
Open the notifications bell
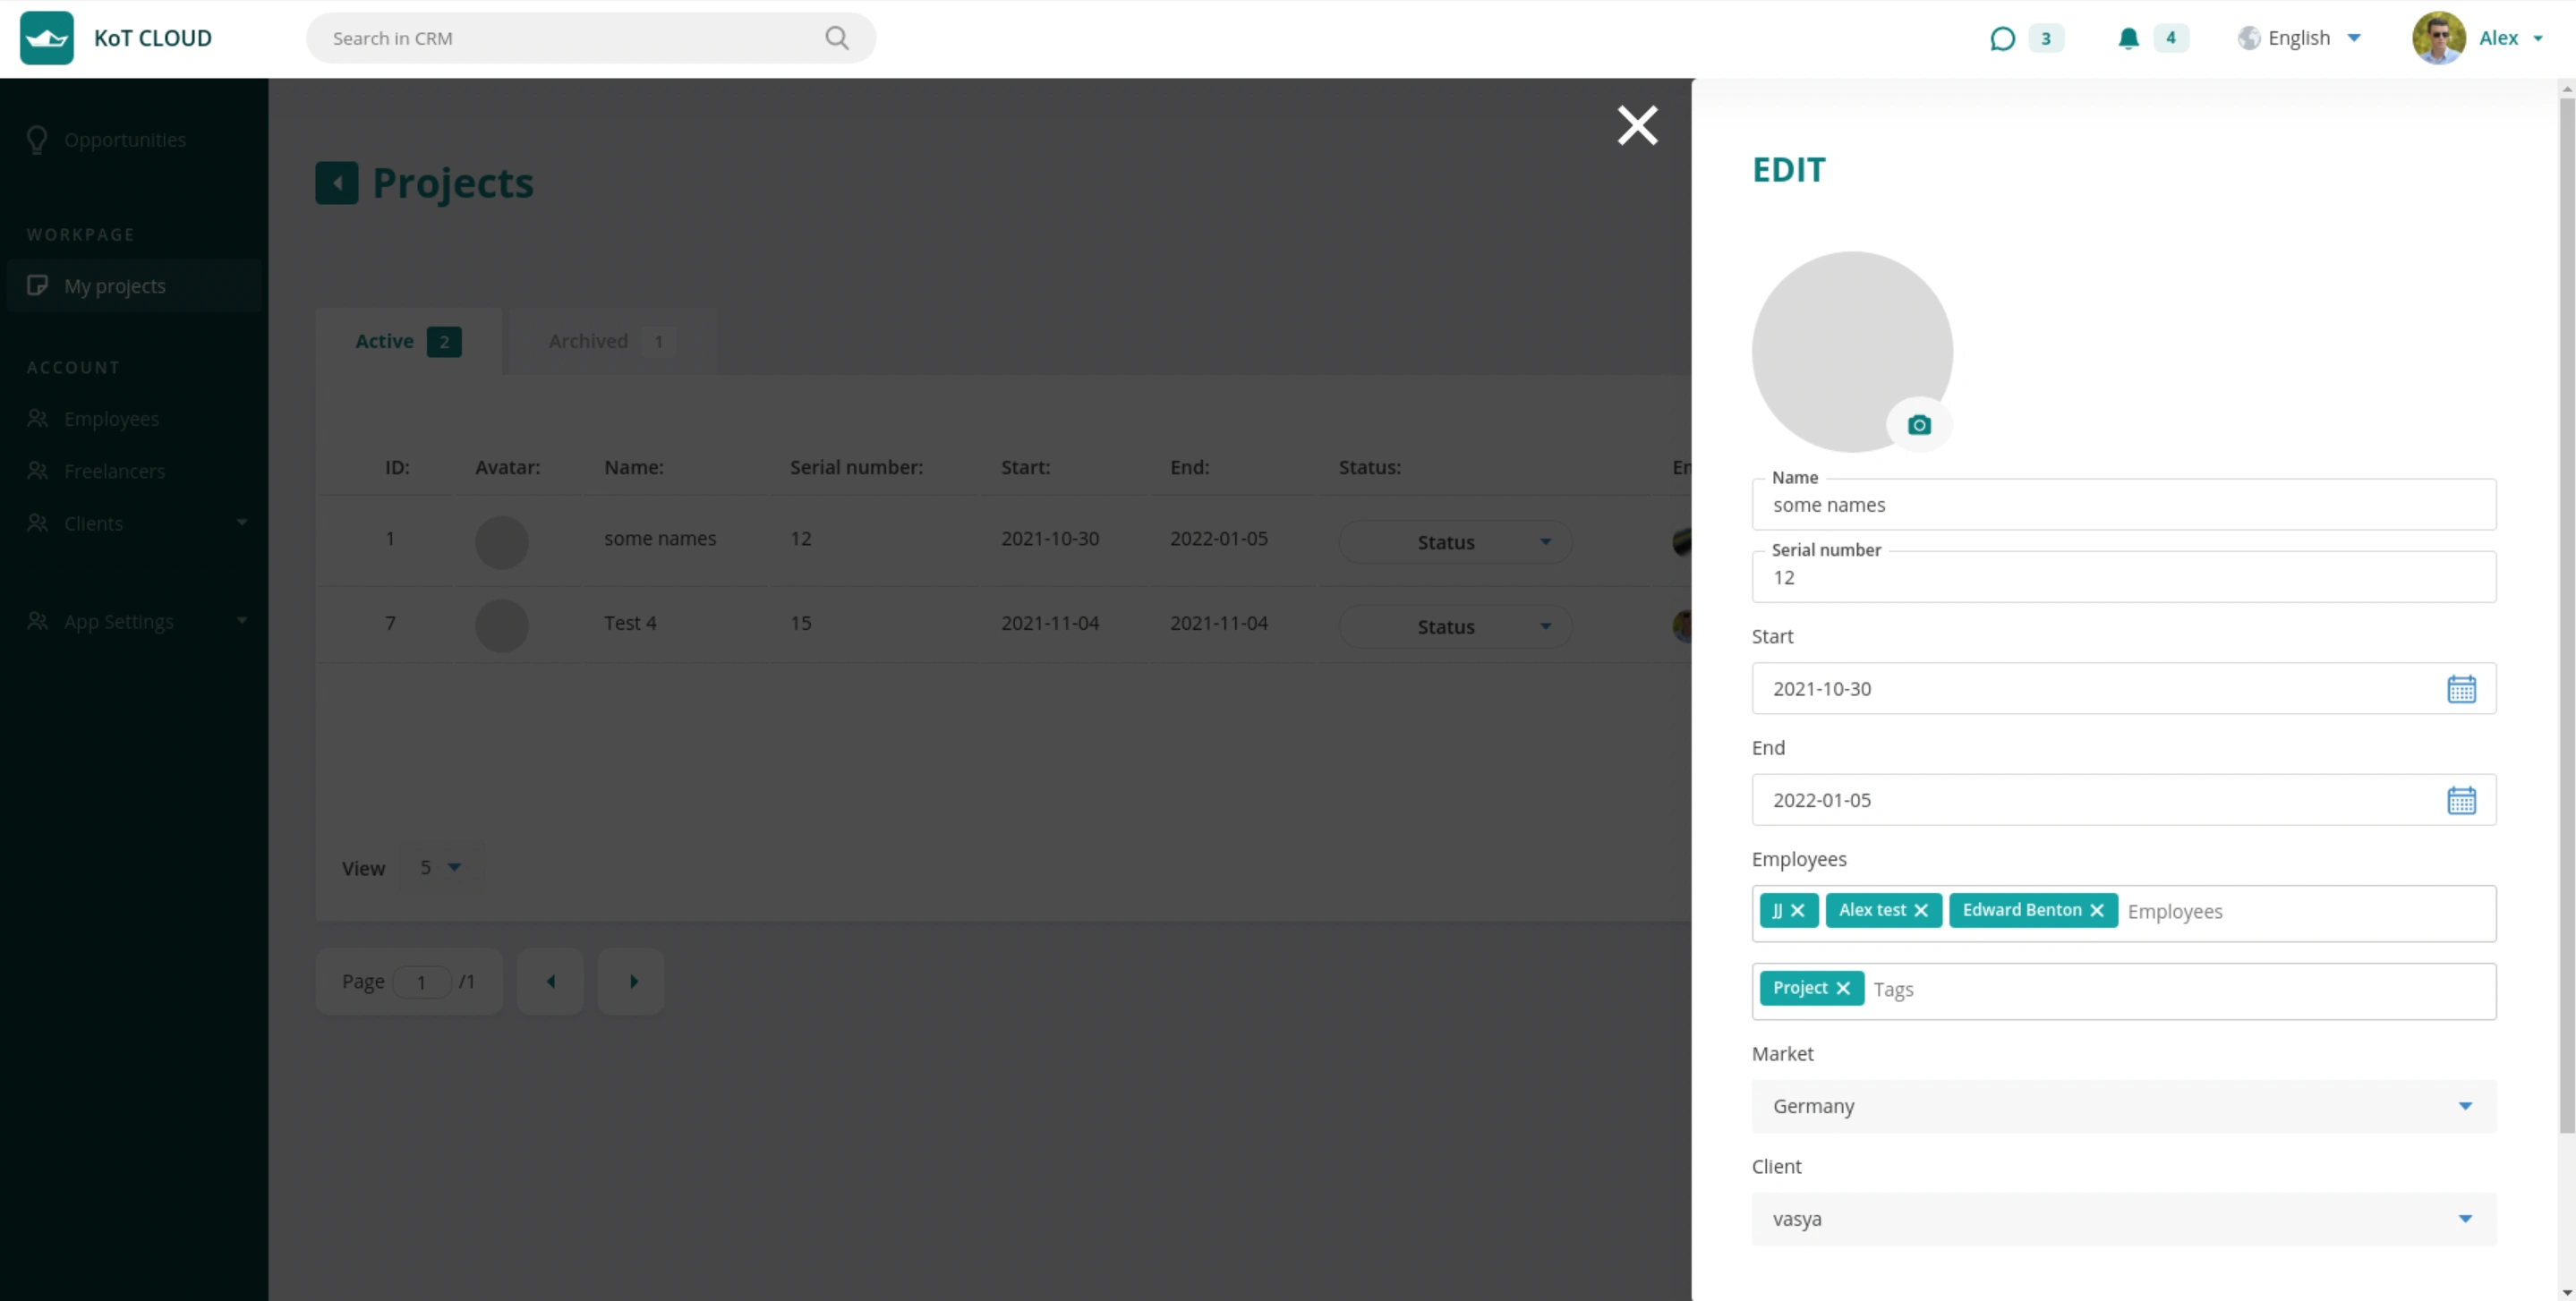[x=2128, y=38]
